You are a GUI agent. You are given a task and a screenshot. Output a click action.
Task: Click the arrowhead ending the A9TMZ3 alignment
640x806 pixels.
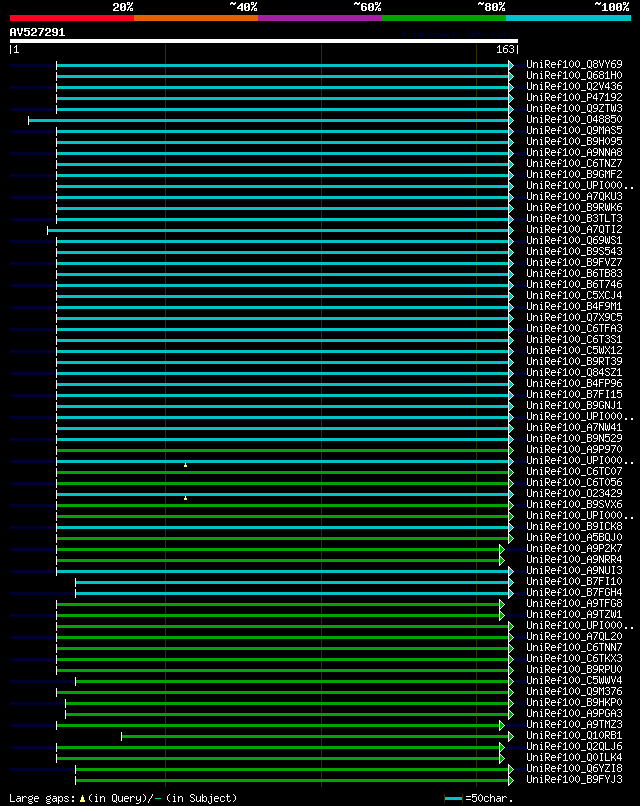[x=502, y=725]
